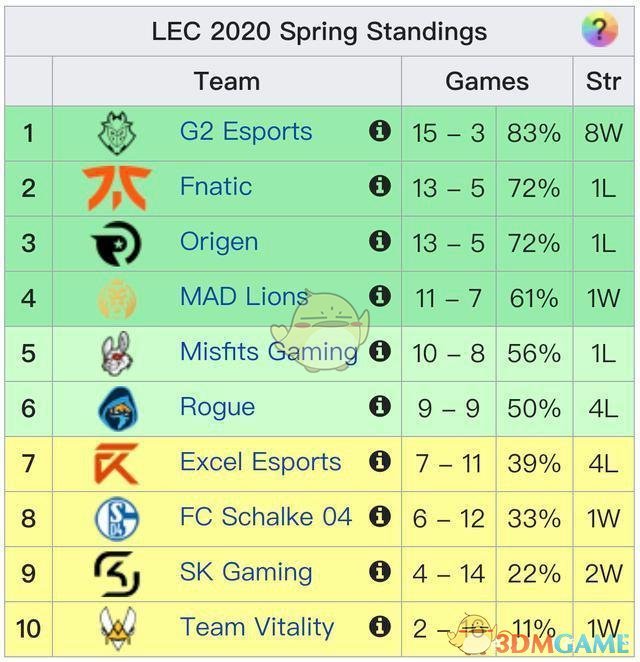Click the Team Vitality bee logo
This screenshot has width=640, height=662.
pyautogui.click(x=117, y=628)
